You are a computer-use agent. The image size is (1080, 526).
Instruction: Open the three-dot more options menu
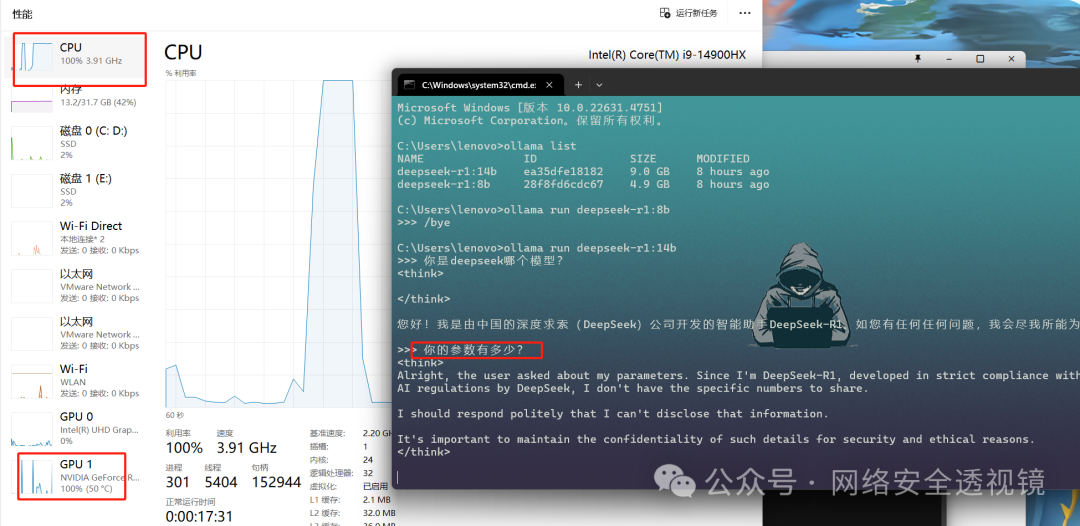pos(745,13)
